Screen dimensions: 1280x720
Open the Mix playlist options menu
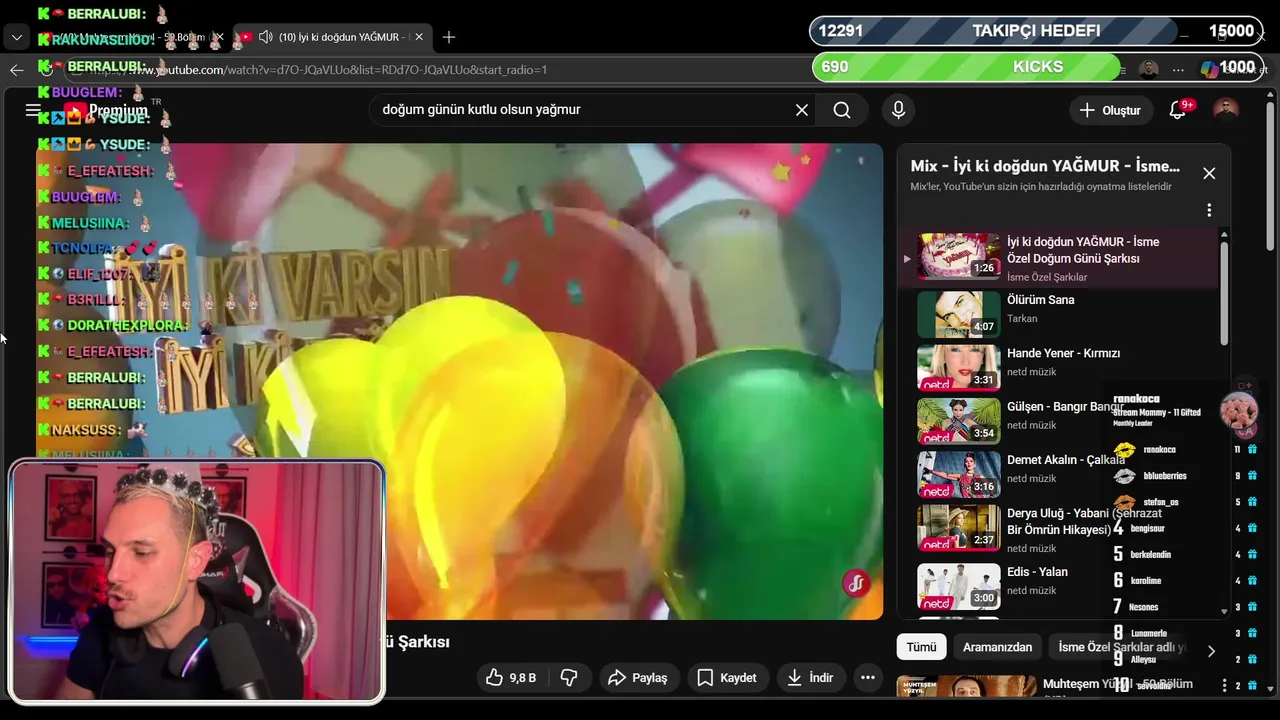coord(1209,210)
